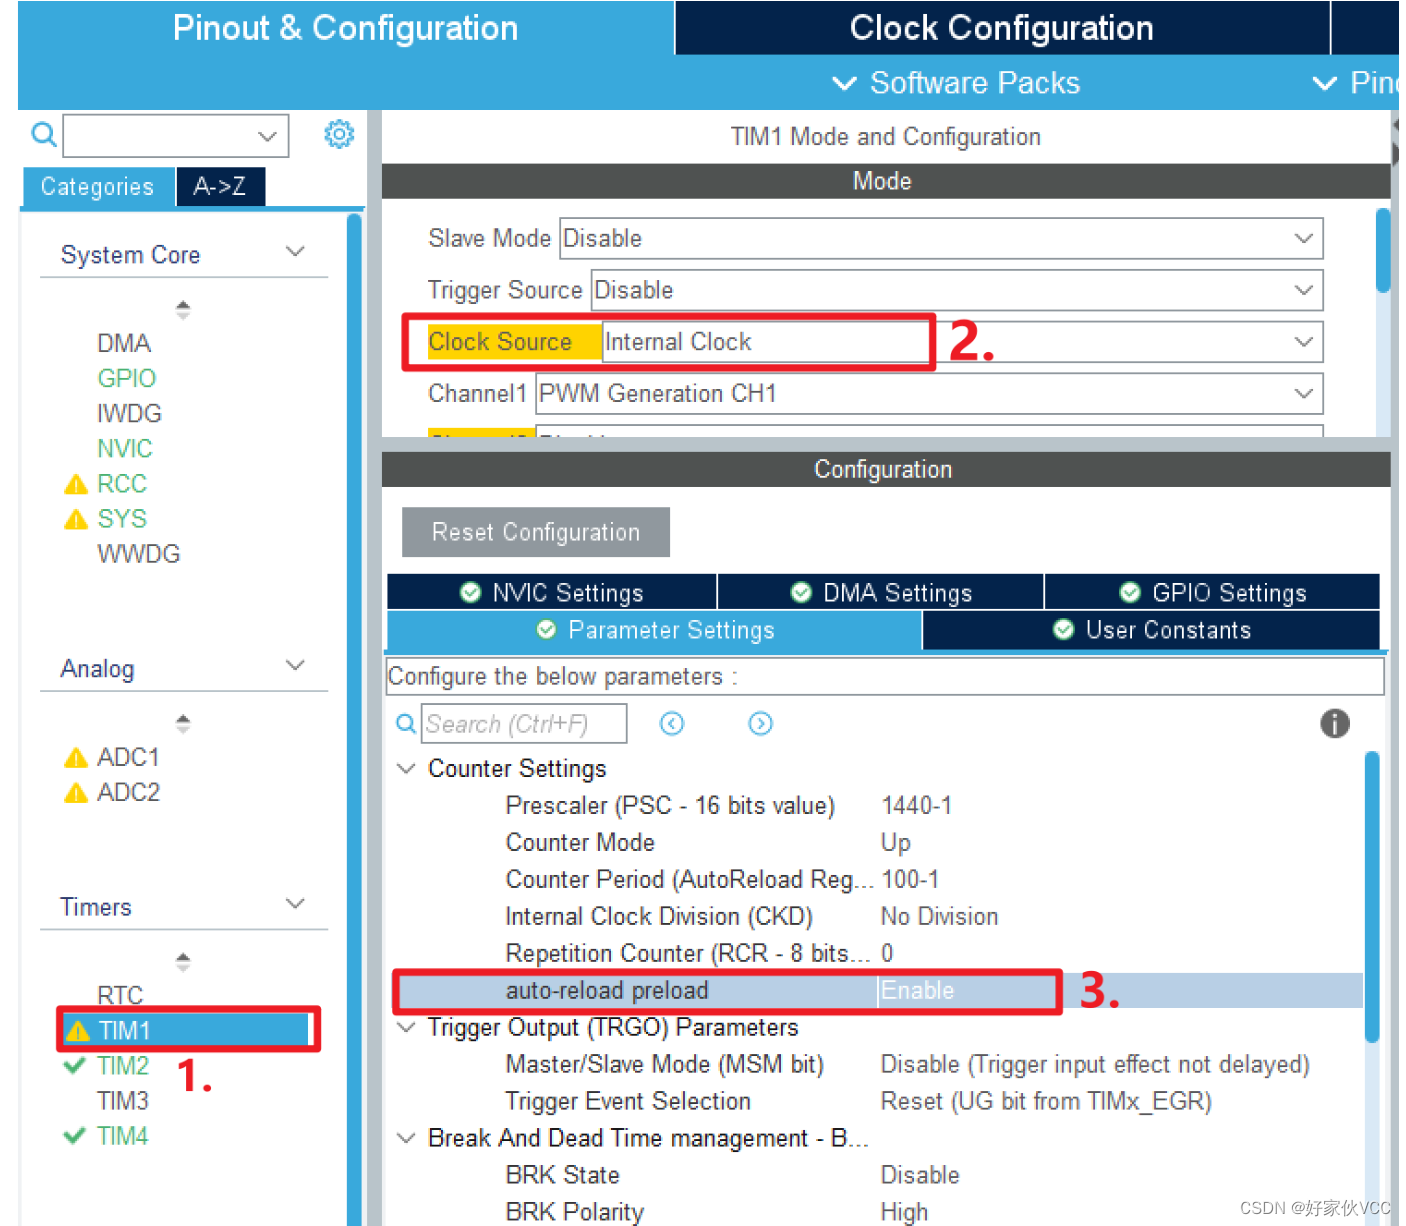The height and width of the screenshot is (1226, 1406).
Task: Select IWDG in System Core list
Action: pyautogui.click(x=129, y=413)
